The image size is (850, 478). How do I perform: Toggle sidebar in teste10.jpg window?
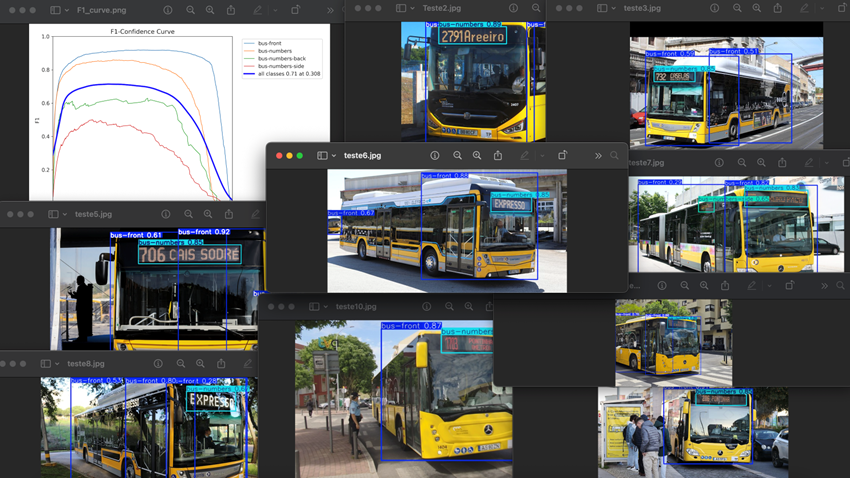[314, 307]
